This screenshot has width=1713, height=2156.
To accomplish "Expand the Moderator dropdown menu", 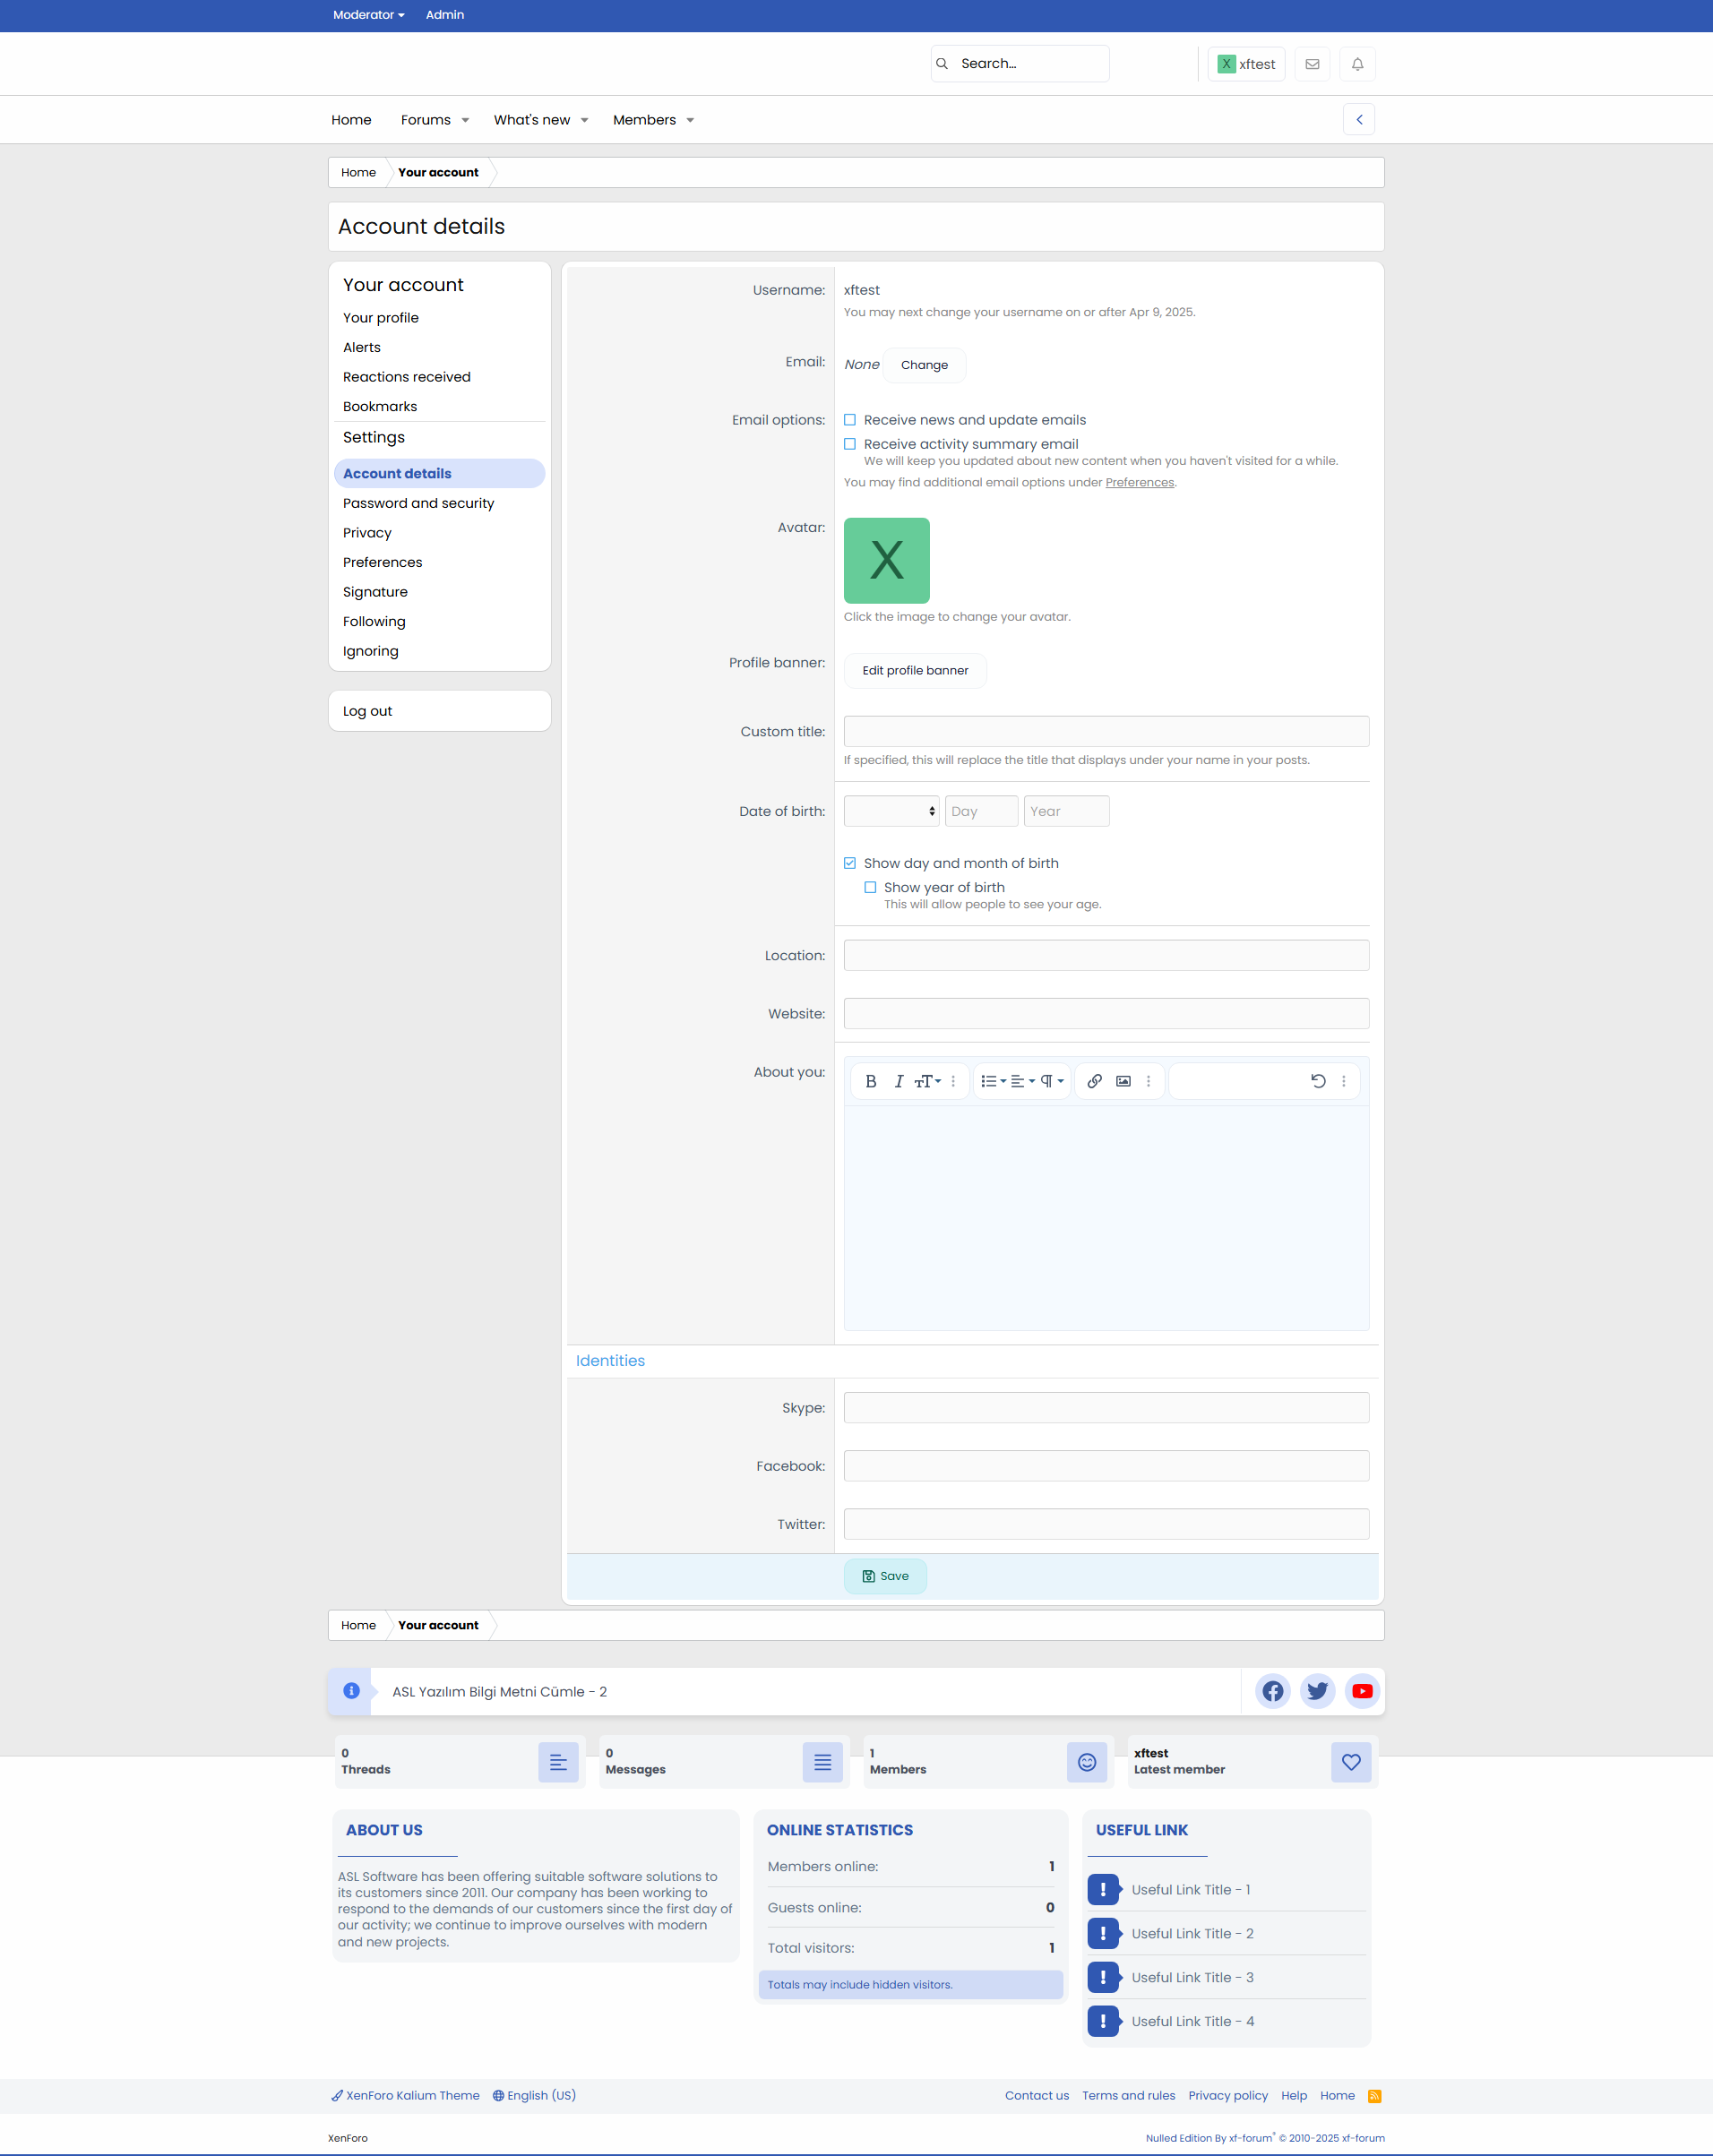I will pyautogui.click(x=368, y=15).
